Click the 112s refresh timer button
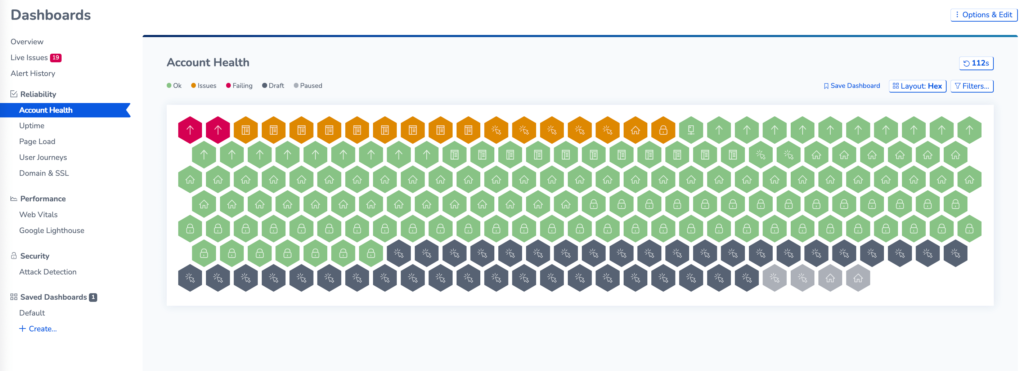The height and width of the screenshot is (371, 1024). point(976,63)
